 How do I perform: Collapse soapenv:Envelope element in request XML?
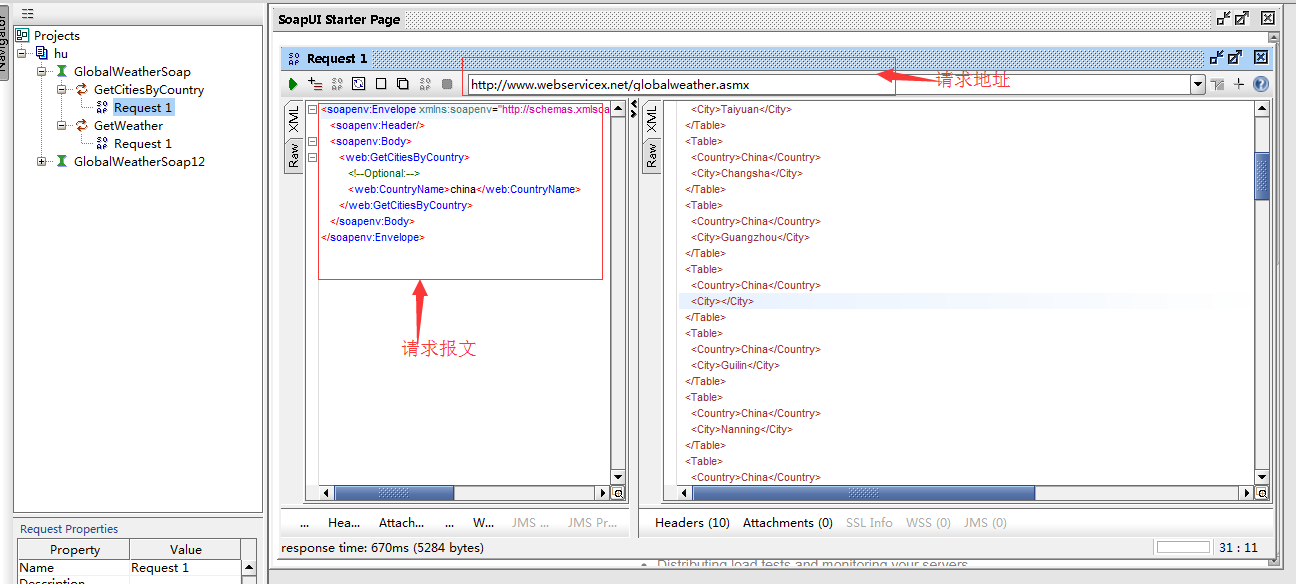coord(313,109)
